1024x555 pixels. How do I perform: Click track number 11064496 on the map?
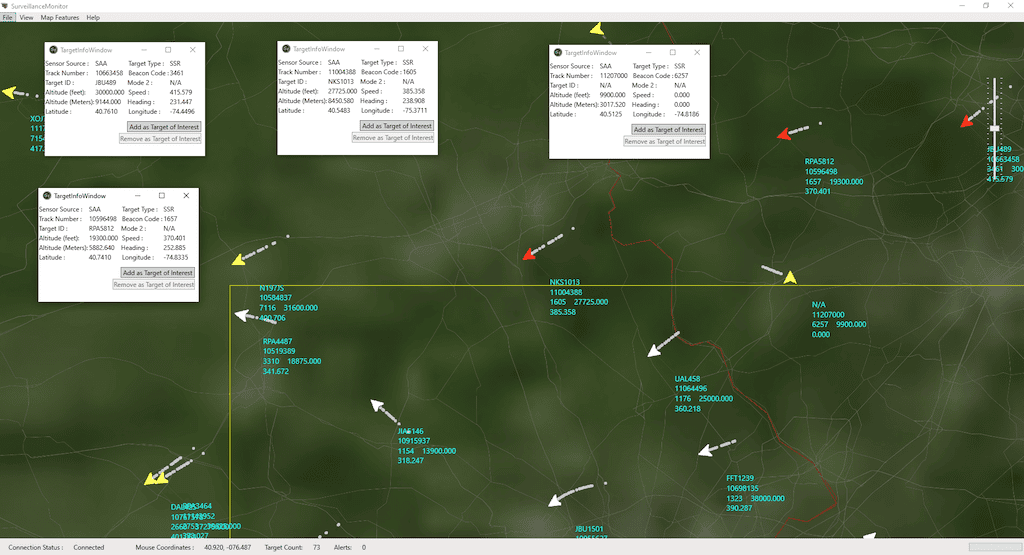tap(691, 388)
